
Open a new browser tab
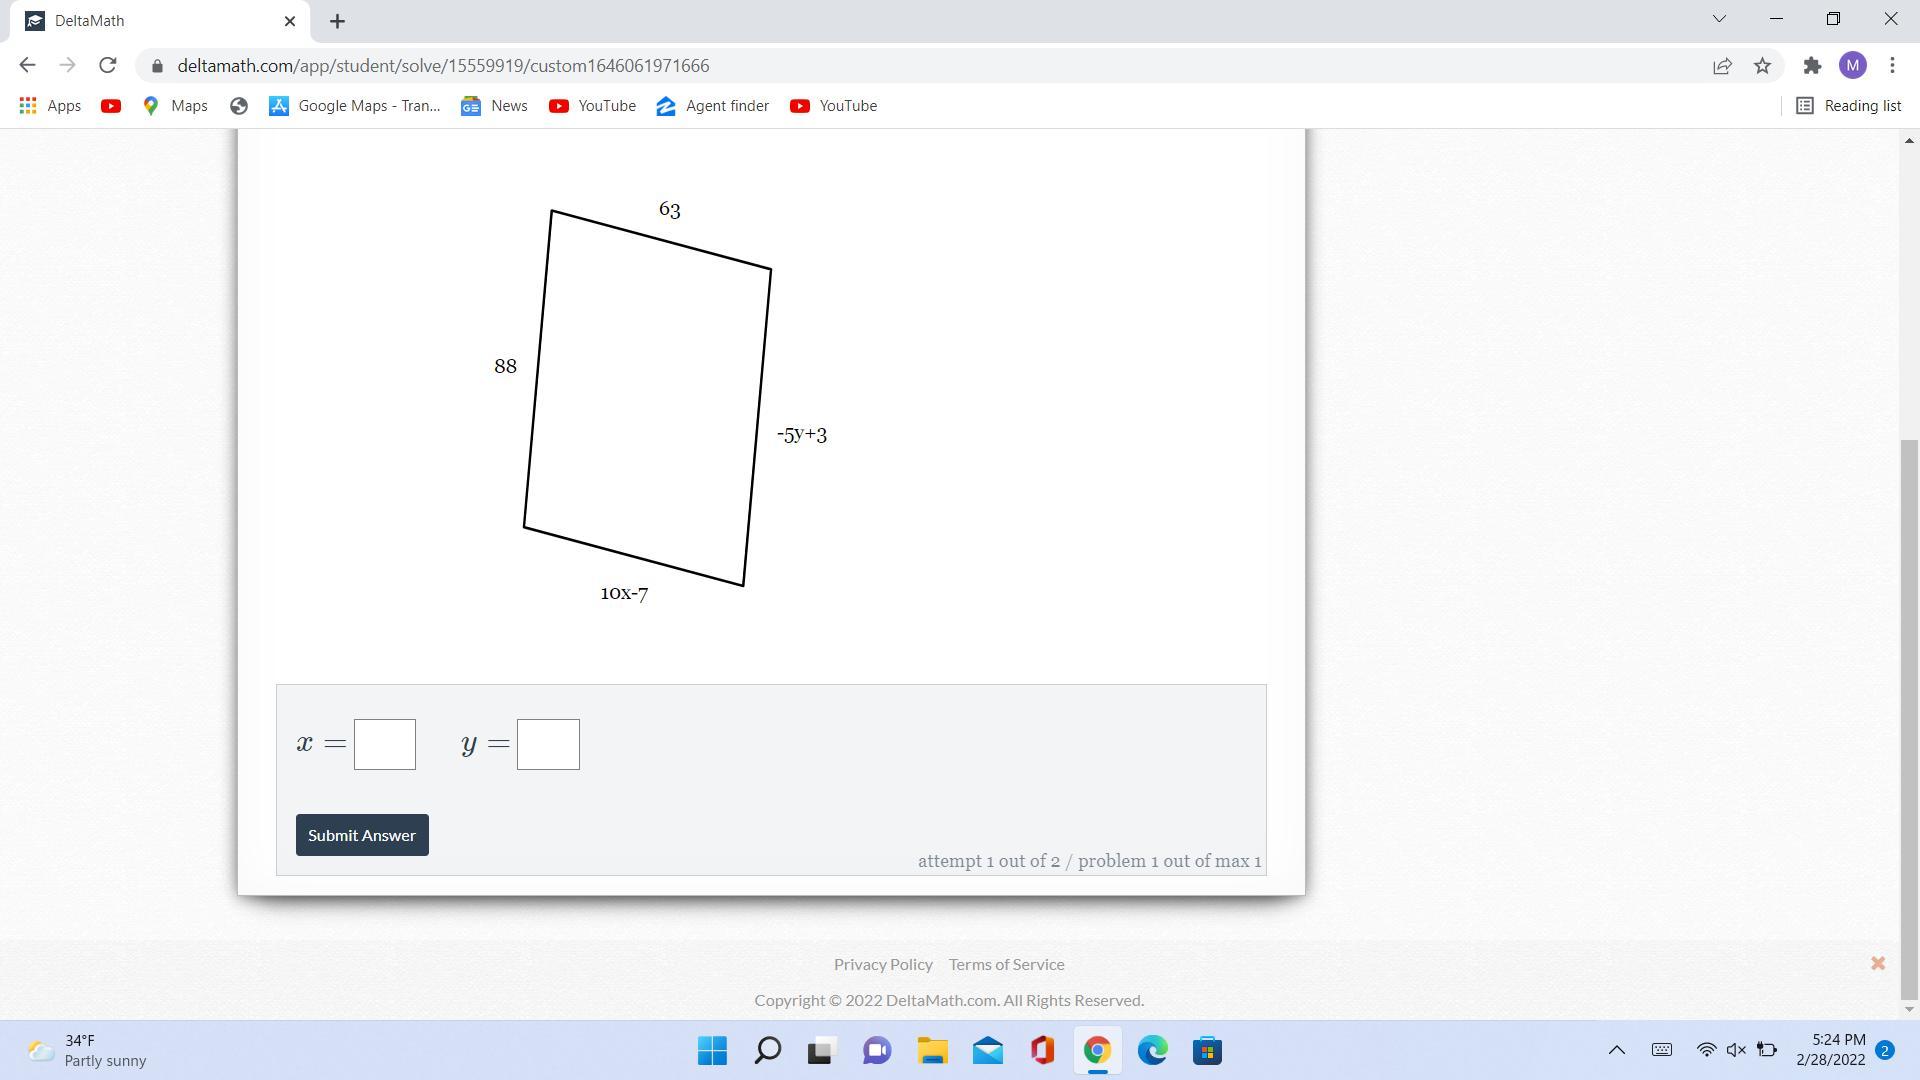click(337, 21)
